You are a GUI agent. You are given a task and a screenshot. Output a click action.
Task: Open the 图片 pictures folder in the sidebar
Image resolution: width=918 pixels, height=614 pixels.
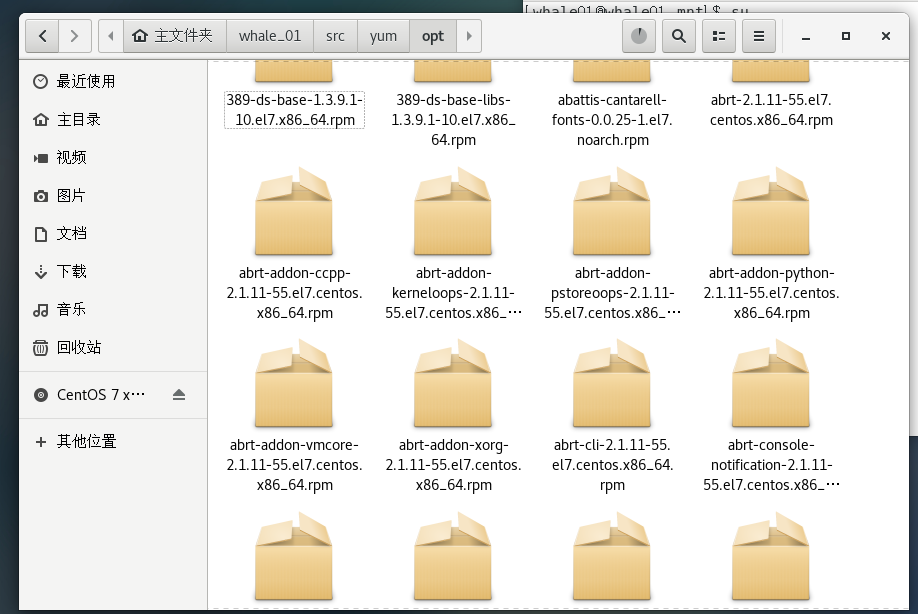pyautogui.click(x=113, y=195)
